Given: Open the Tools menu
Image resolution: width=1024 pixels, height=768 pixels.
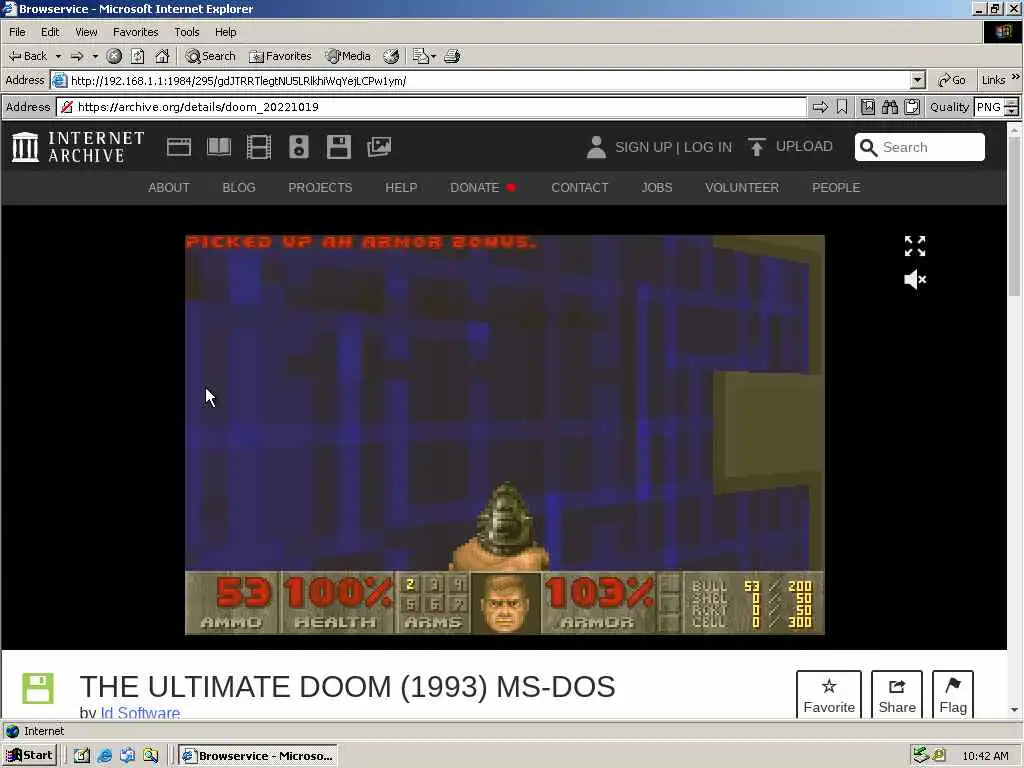Looking at the screenshot, I should tap(186, 32).
